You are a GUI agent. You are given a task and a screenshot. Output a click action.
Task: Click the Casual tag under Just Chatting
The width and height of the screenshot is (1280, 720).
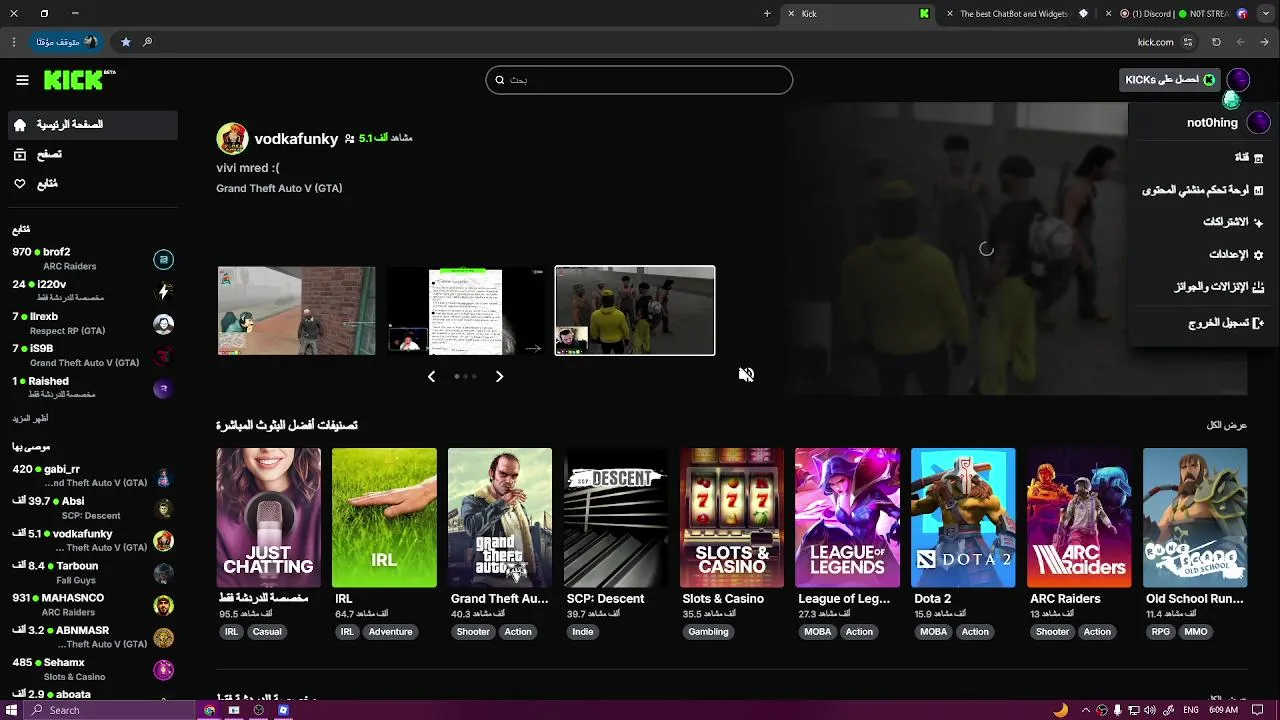click(267, 632)
